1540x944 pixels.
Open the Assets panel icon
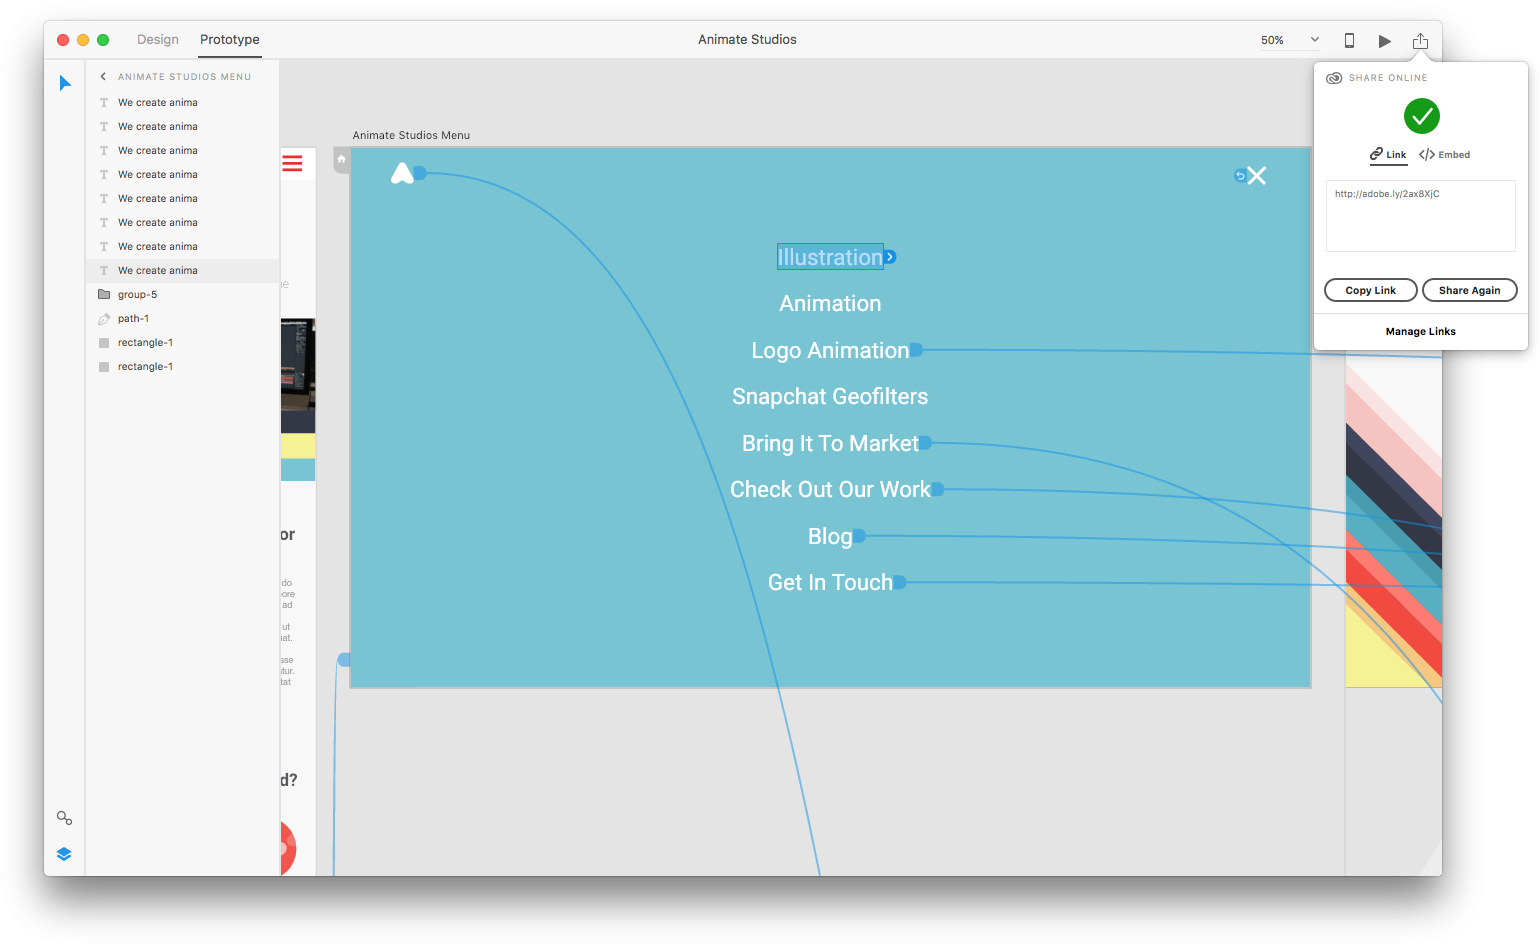pyautogui.click(x=64, y=818)
